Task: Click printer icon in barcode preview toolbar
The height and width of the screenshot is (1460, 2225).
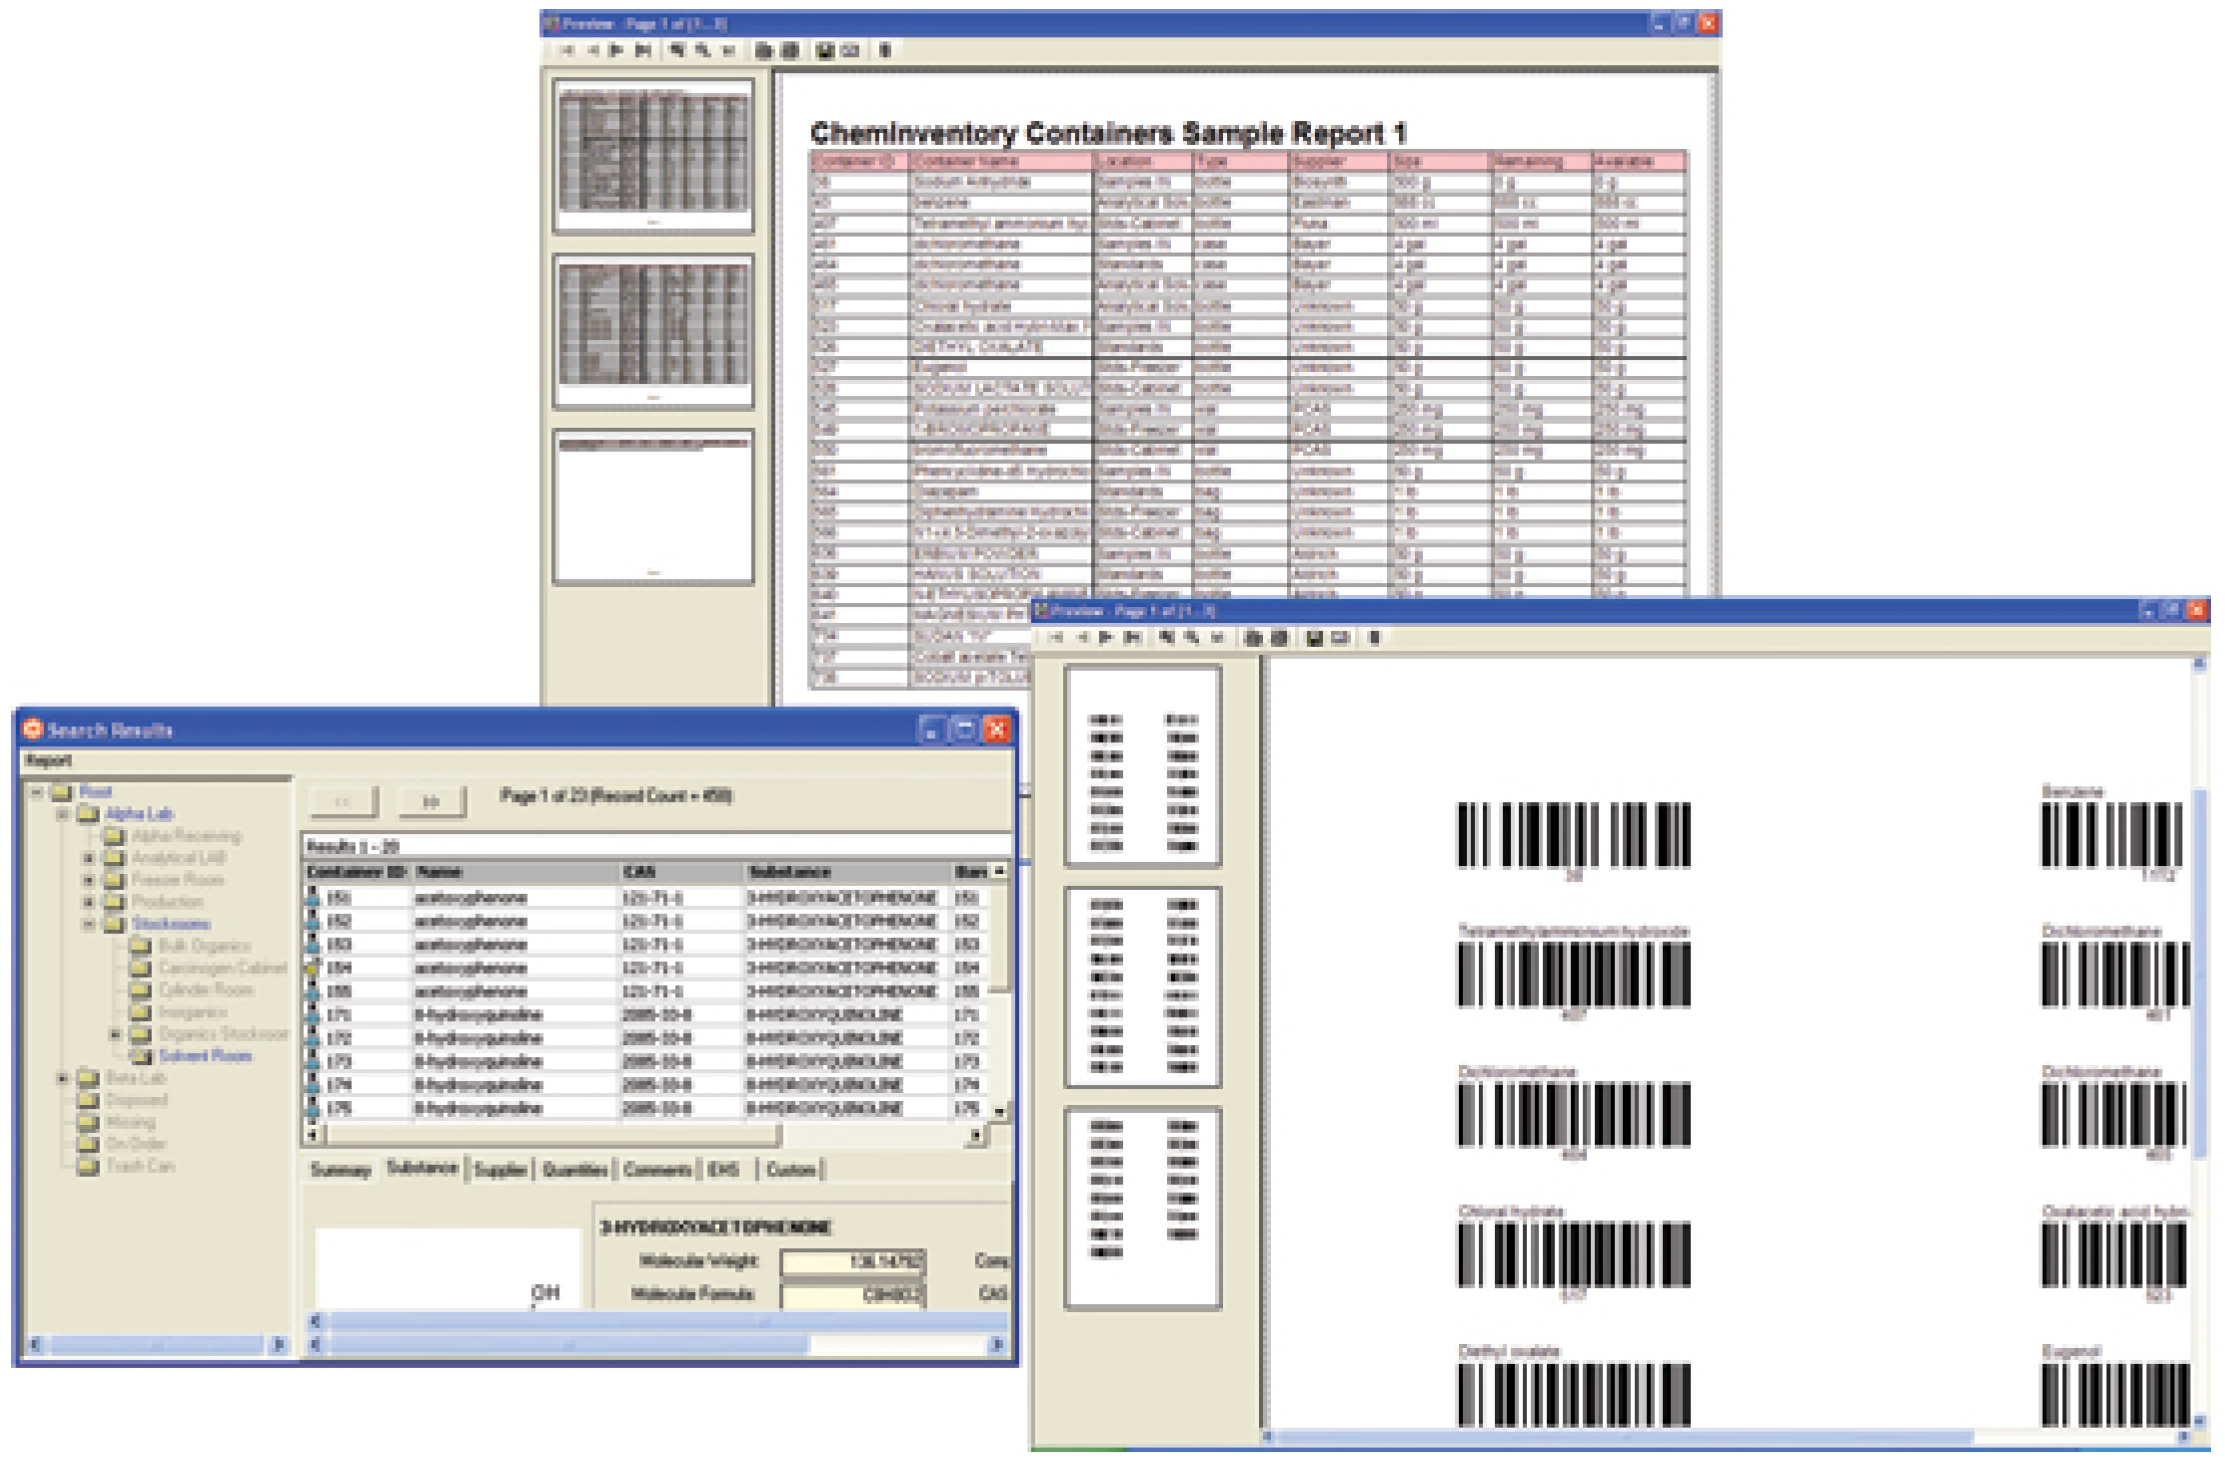Action: pyautogui.click(x=1252, y=637)
